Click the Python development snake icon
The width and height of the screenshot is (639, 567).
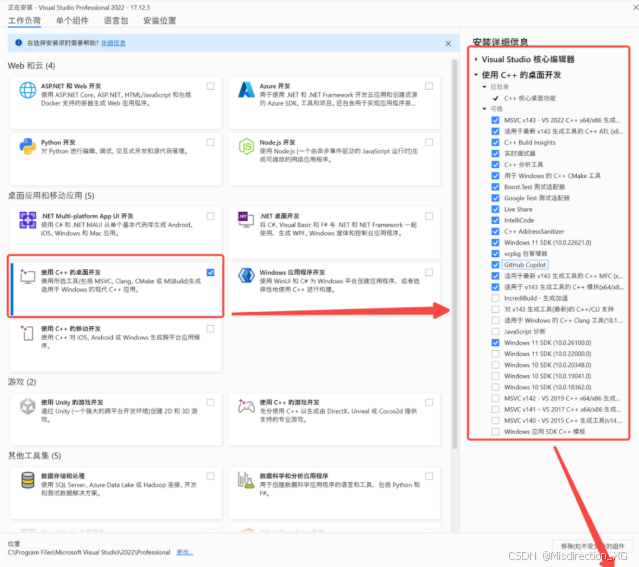(x=28, y=146)
